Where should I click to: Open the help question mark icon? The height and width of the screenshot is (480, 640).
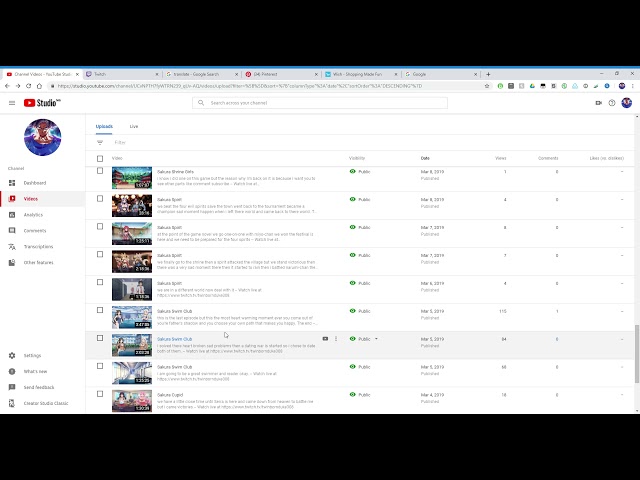tap(611, 103)
